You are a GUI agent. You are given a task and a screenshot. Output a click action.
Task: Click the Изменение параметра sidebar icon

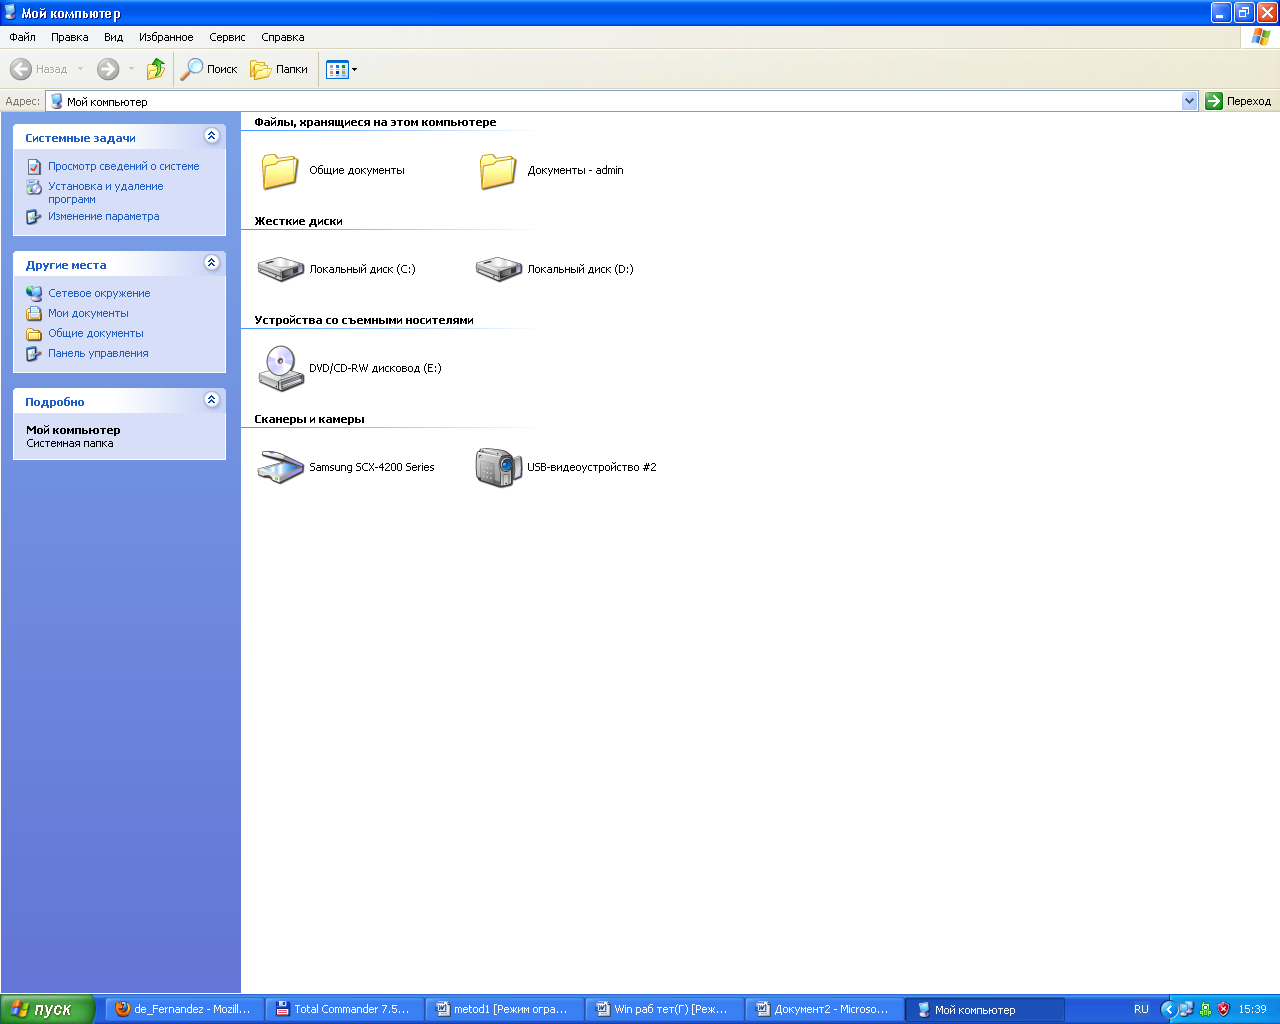coord(34,216)
